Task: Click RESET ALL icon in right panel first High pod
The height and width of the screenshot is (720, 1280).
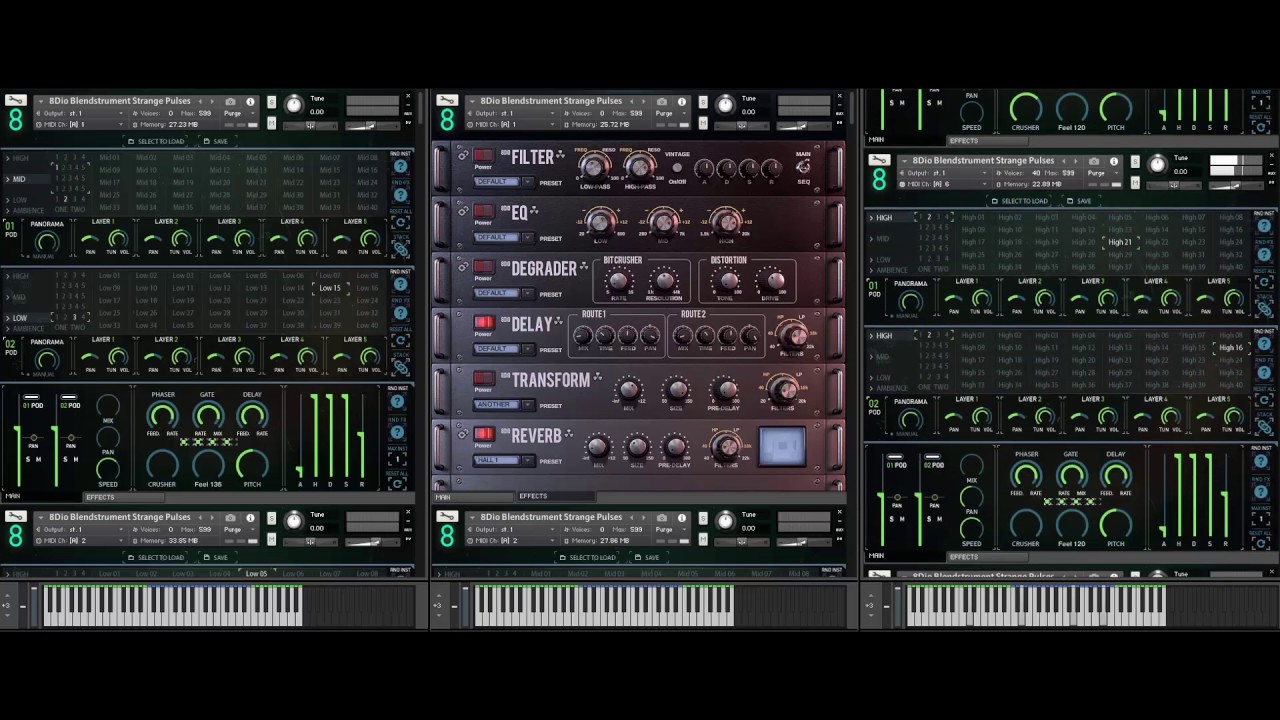Action: click(x=1263, y=283)
